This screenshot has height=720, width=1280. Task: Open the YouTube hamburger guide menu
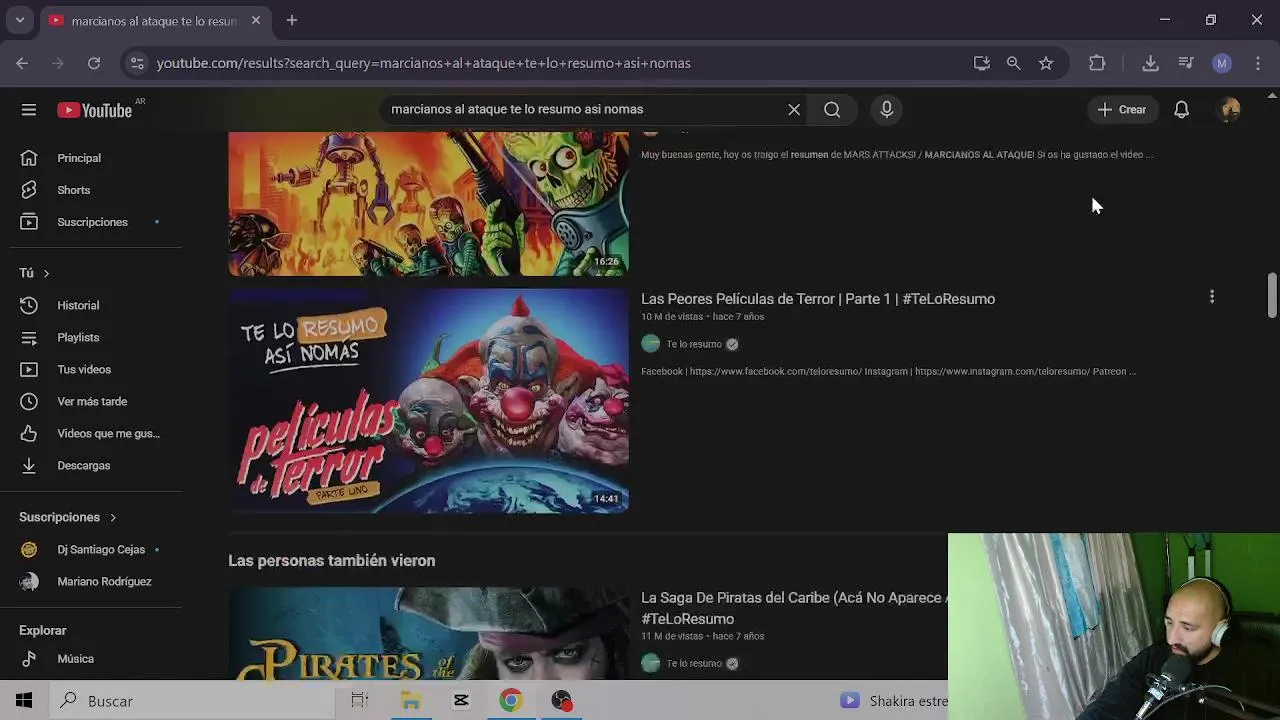tap(29, 110)
